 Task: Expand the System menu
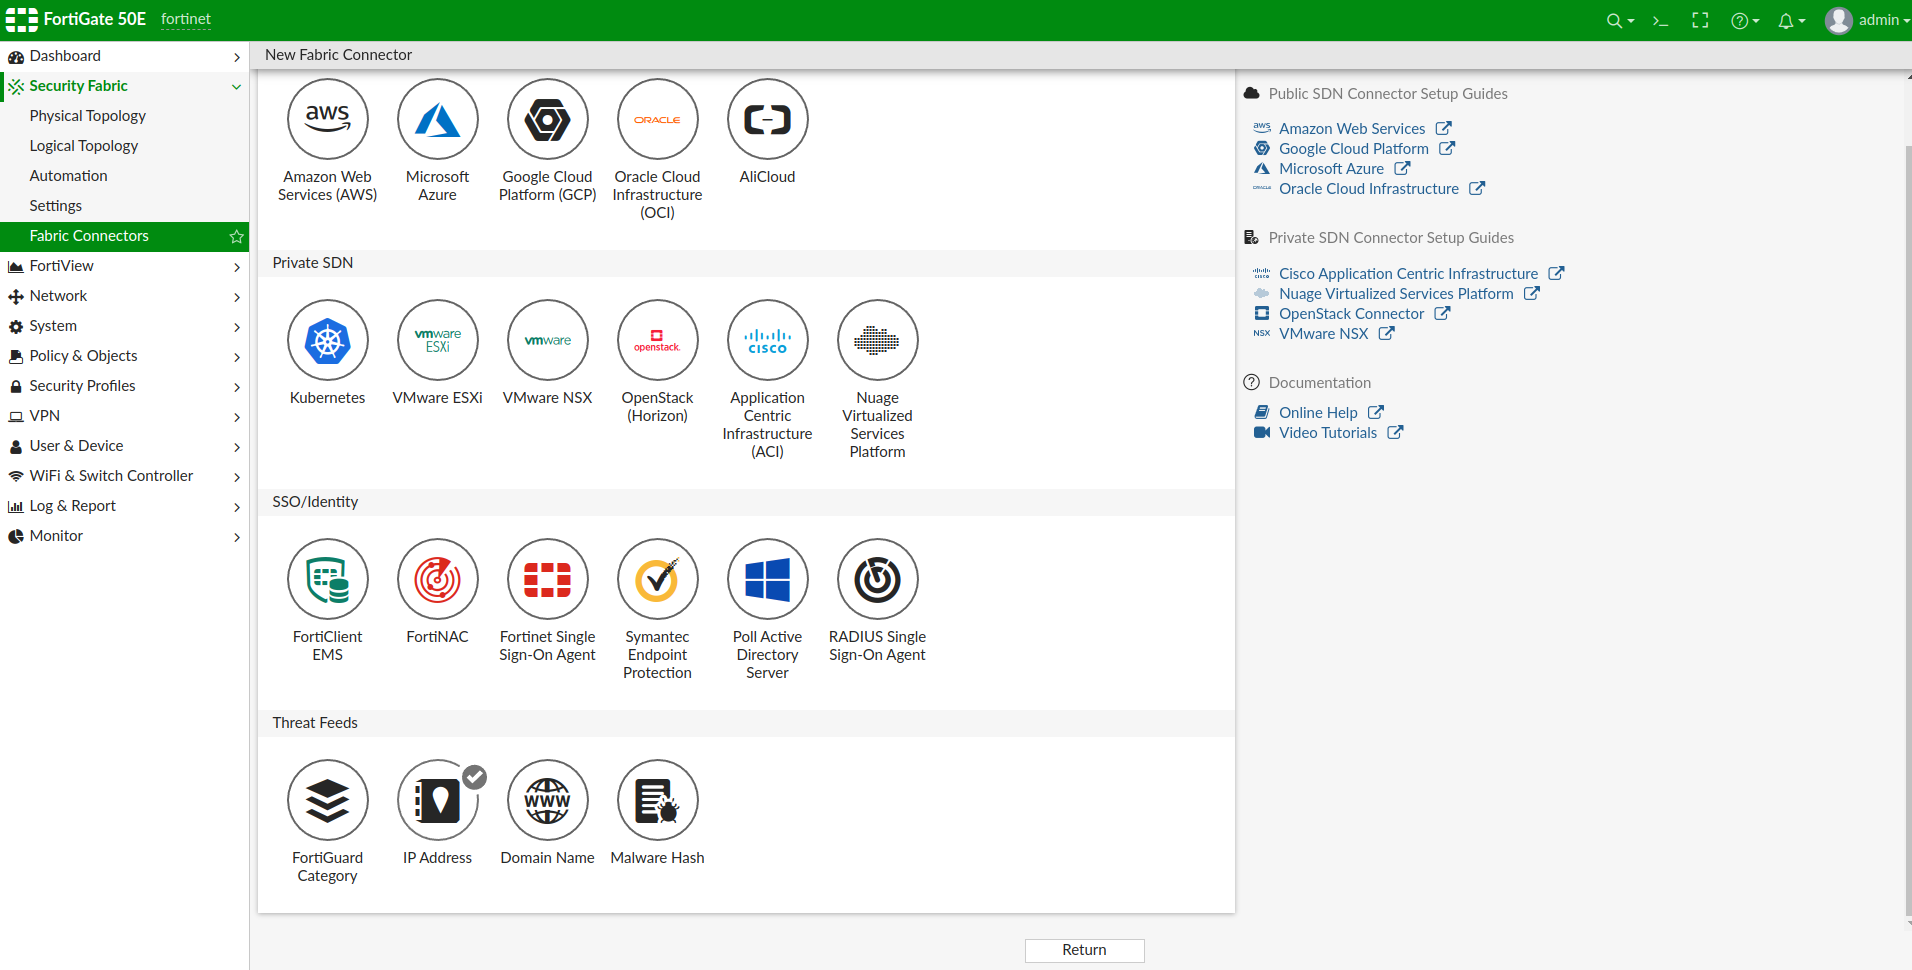[124, 326]
